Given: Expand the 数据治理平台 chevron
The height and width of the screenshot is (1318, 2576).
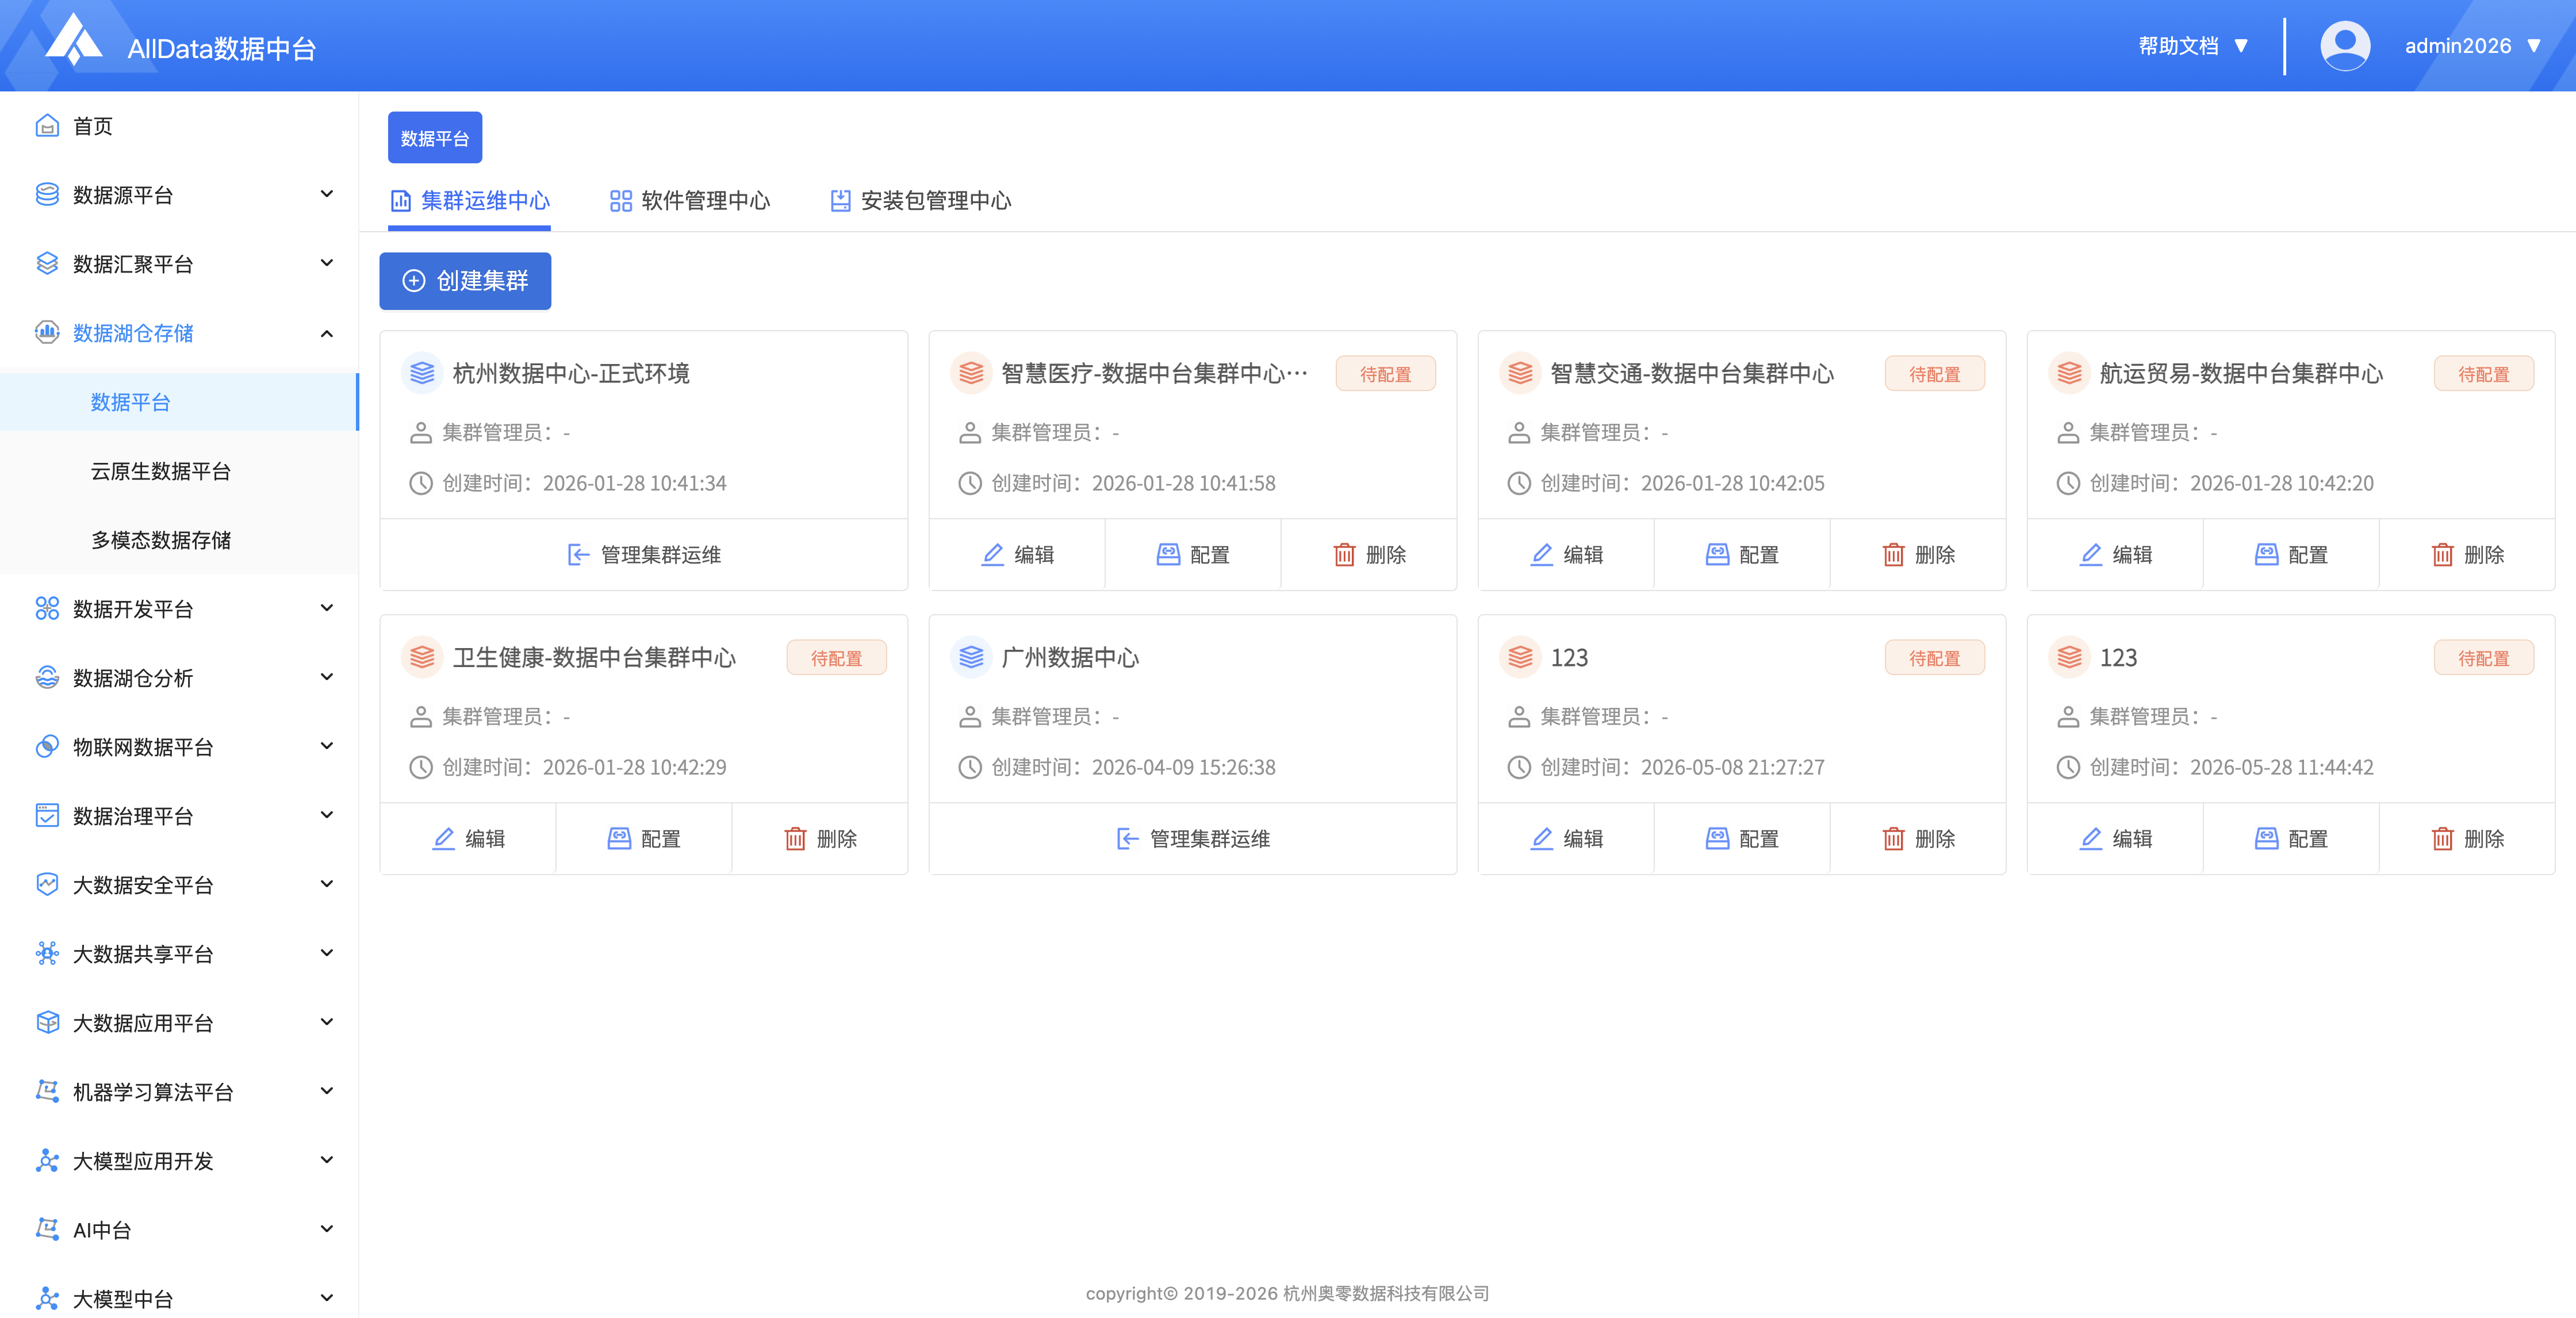Looking at the screenshot, I should 327,815.
